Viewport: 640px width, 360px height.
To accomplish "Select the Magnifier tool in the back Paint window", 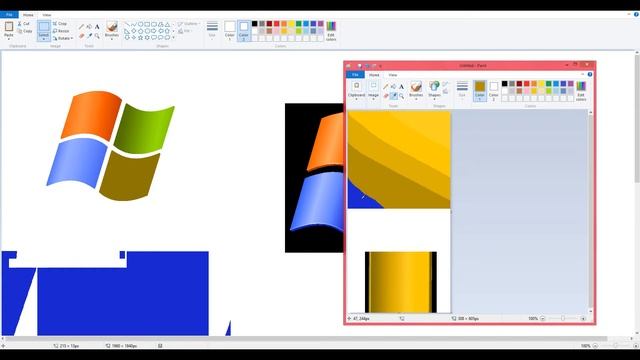I will (x=97, y=36).
